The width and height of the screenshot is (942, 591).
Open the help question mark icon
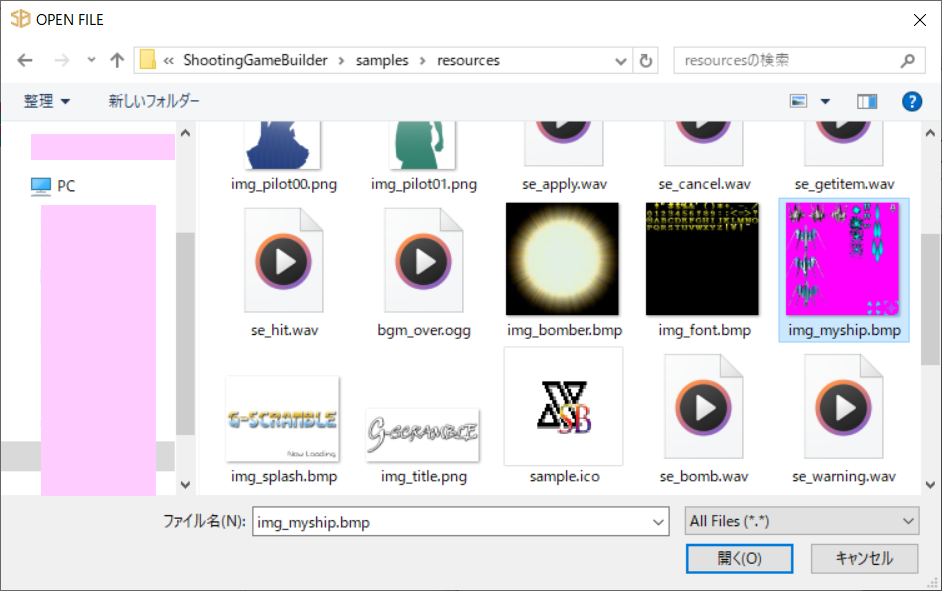coord(911,101)
